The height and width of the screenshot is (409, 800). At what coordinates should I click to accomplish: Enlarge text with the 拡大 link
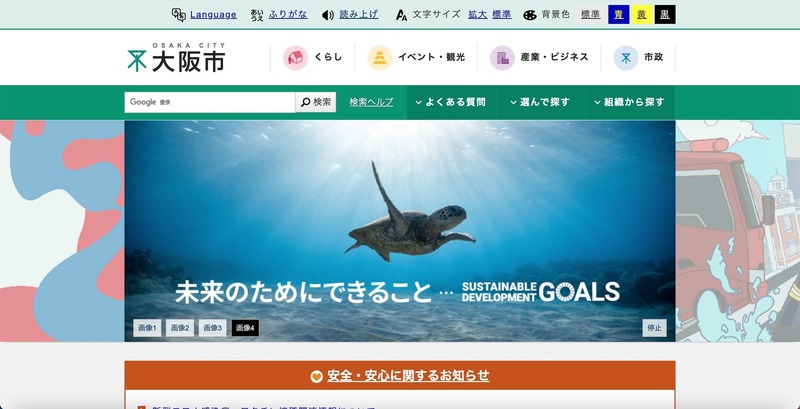pyautogui.click(x=478, y=15)
